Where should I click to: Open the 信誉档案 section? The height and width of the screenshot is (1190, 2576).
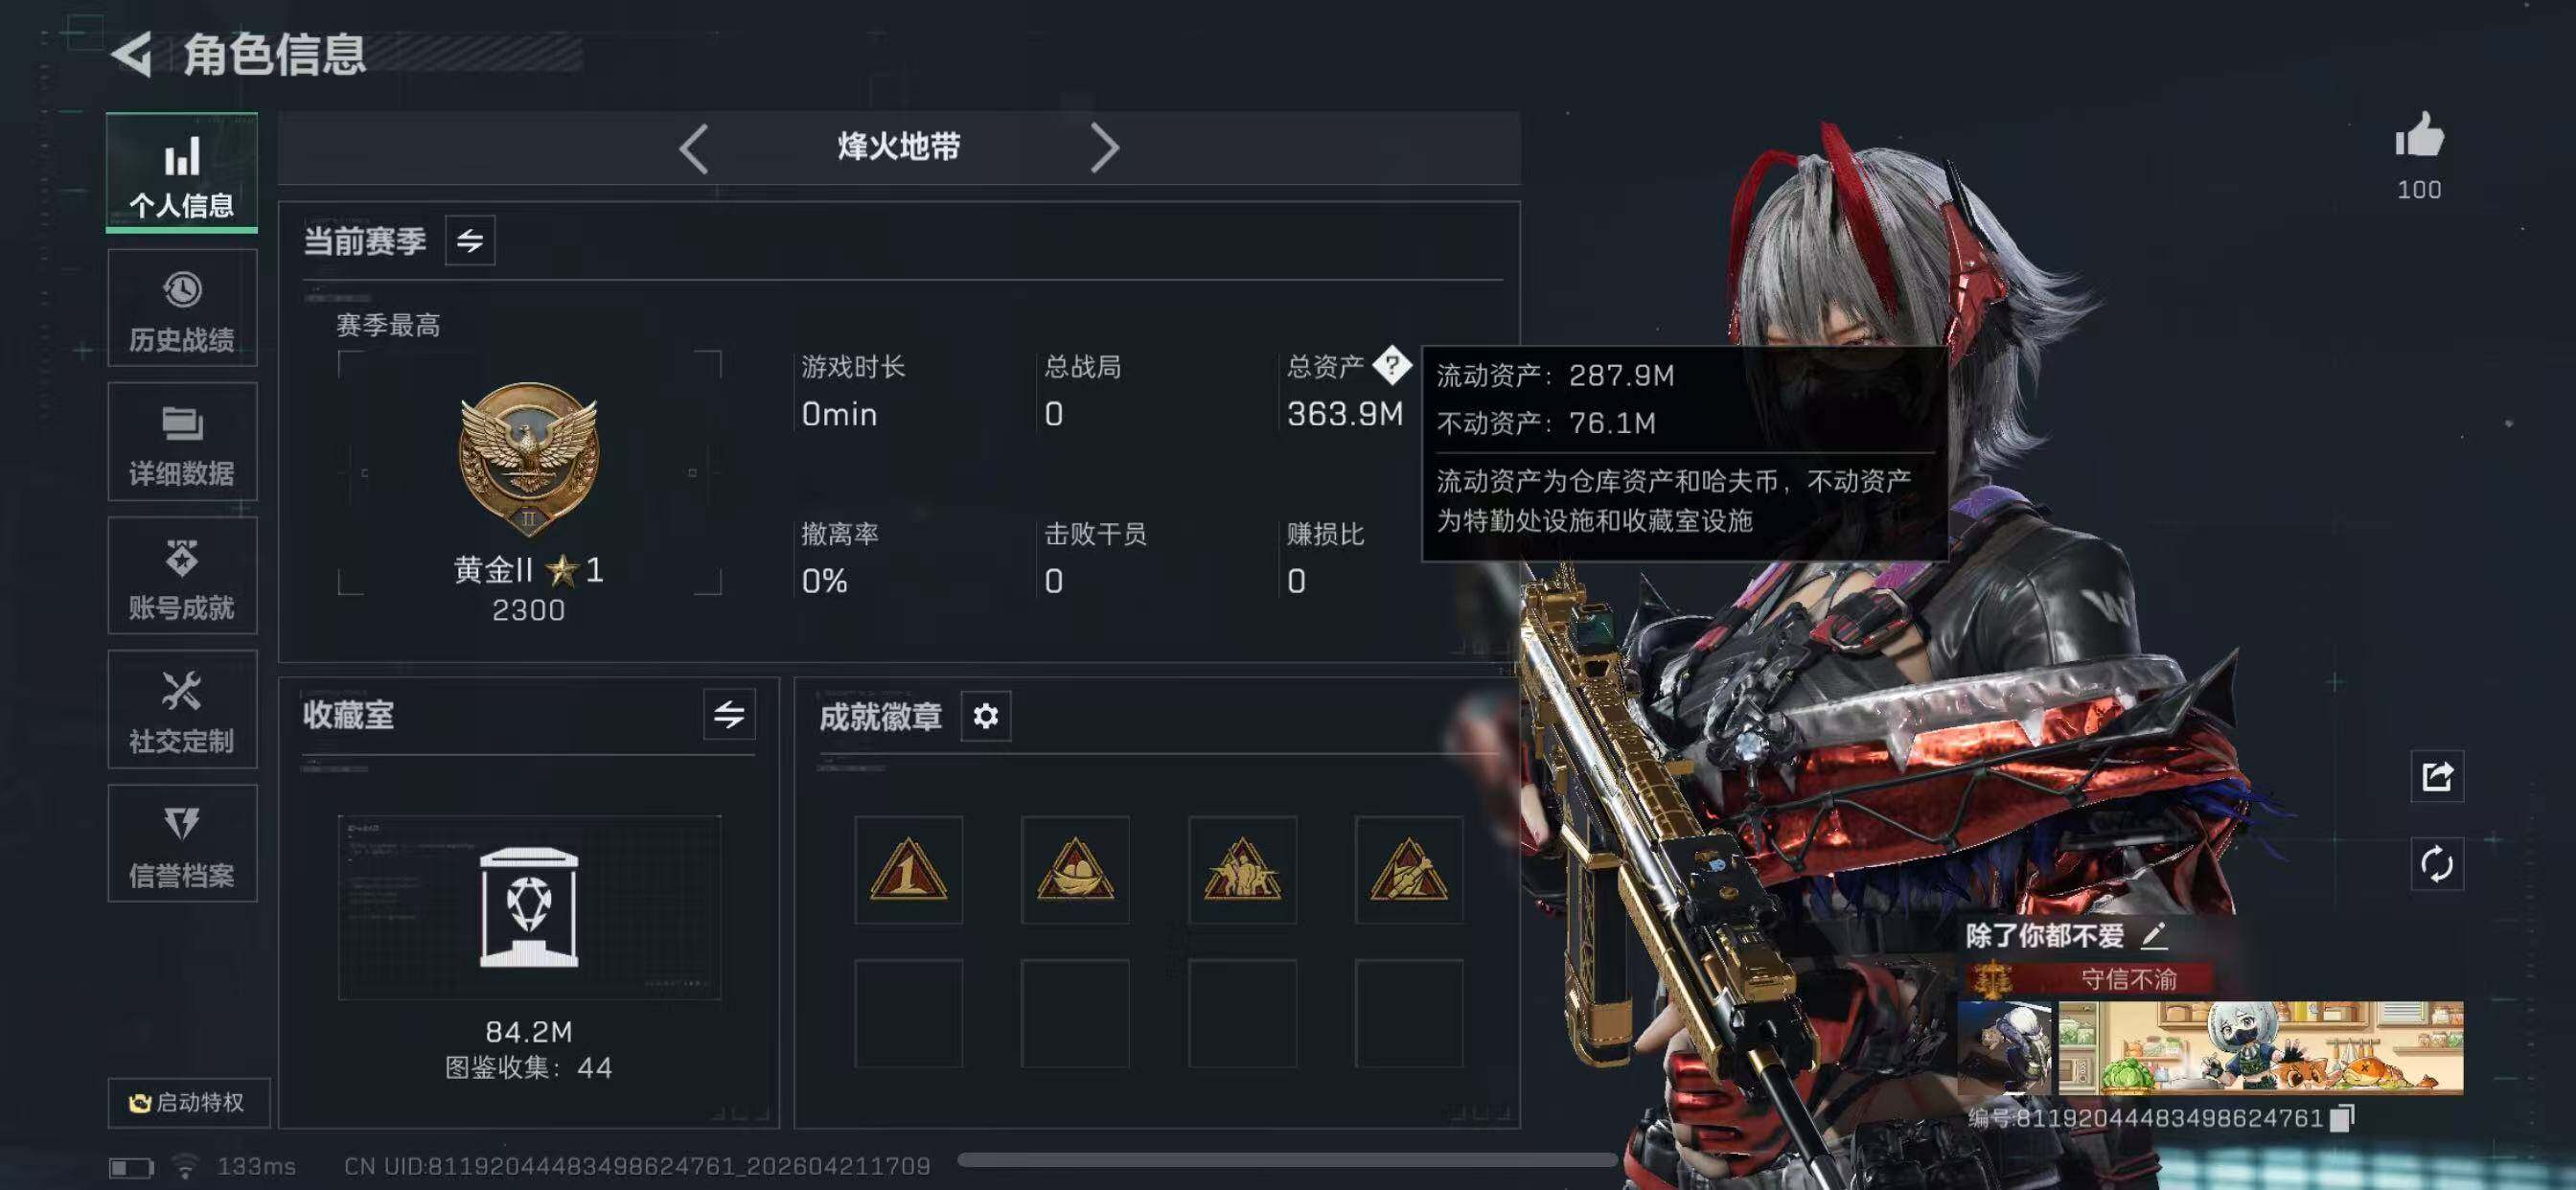tap(182, 844)
